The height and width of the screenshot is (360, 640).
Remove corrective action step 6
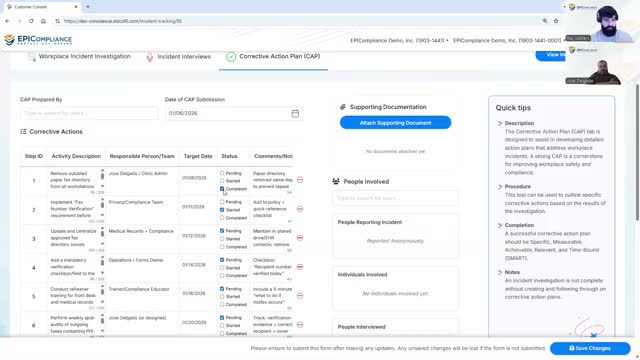pos(300,324)
